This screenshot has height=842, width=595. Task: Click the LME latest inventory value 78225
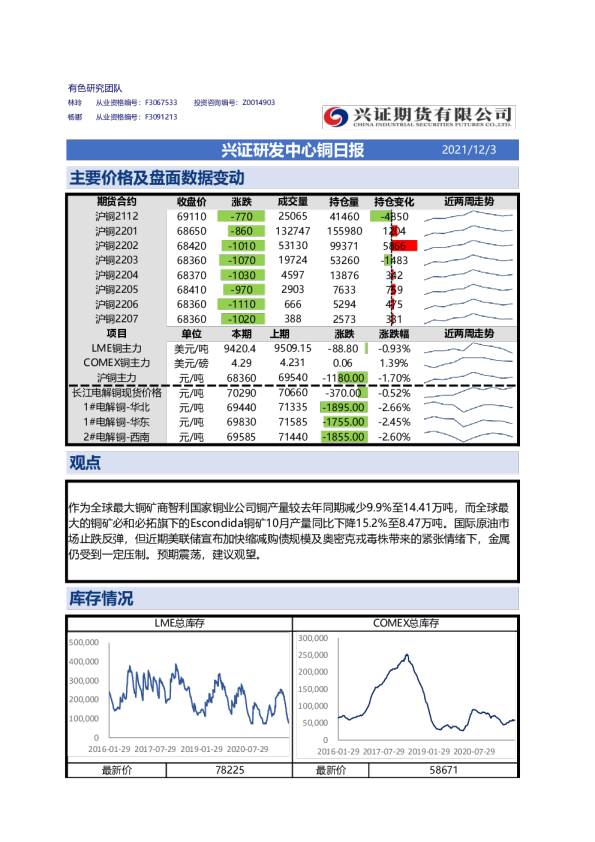point(230,770)
